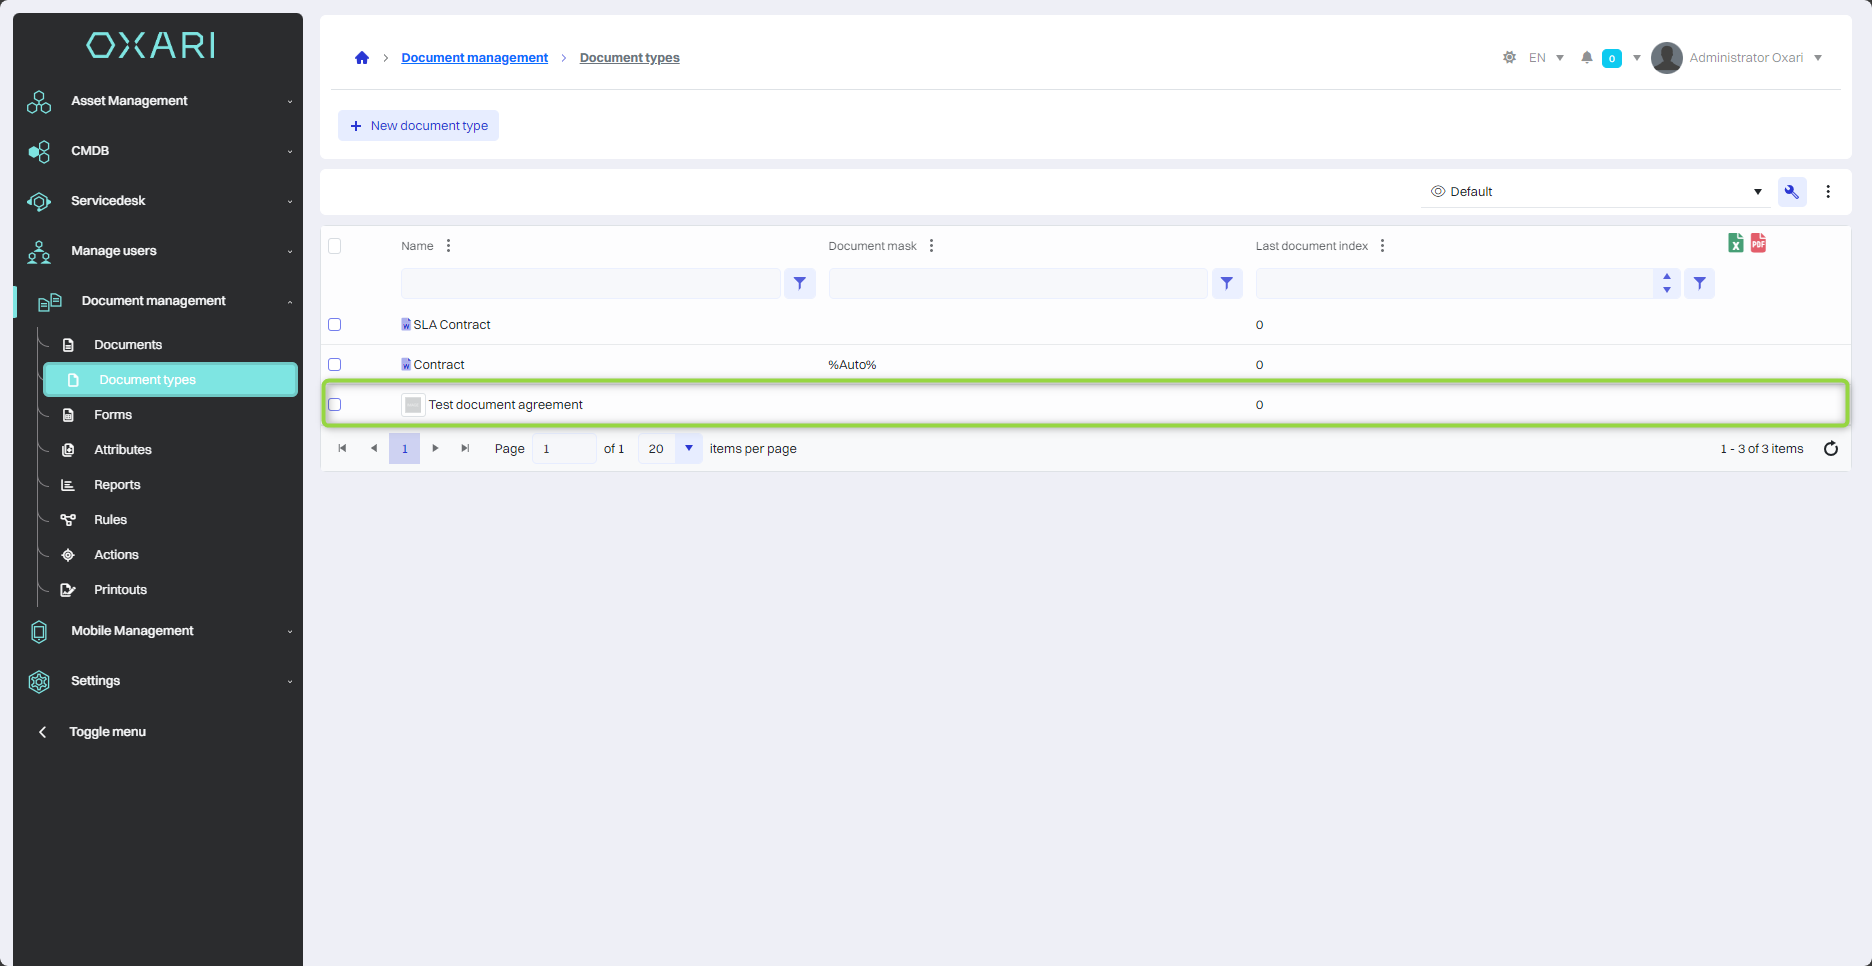The height and width of the screenshot is (966, 1872).
Task: Open the settings gear in header
Action: coord(1509,58)
